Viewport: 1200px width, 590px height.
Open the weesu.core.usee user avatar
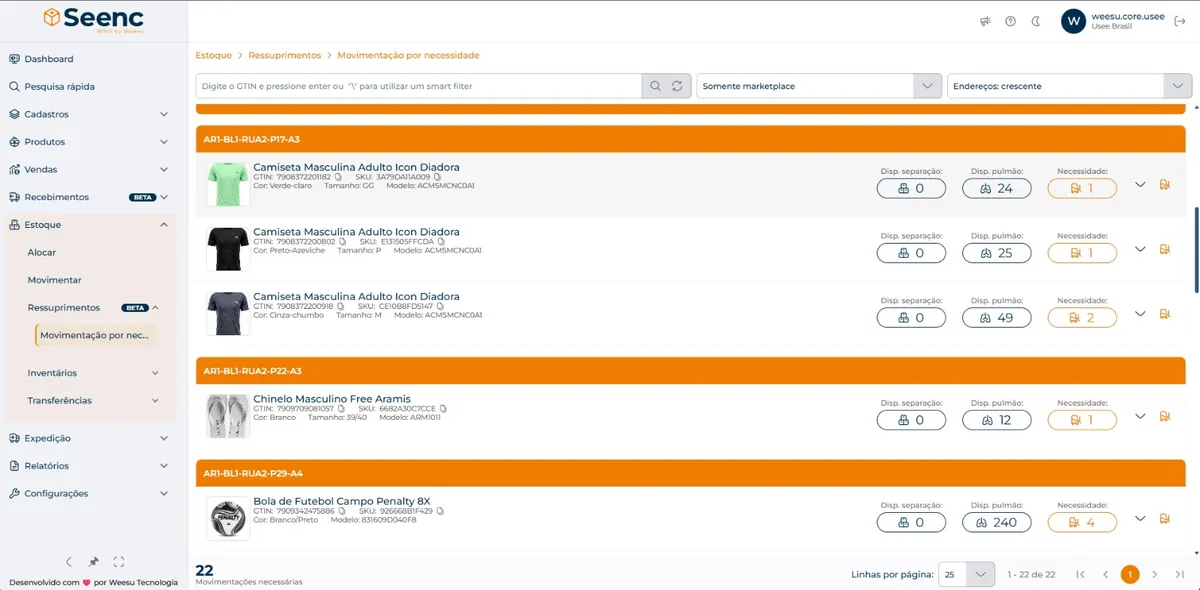(x=1073, y=21)
